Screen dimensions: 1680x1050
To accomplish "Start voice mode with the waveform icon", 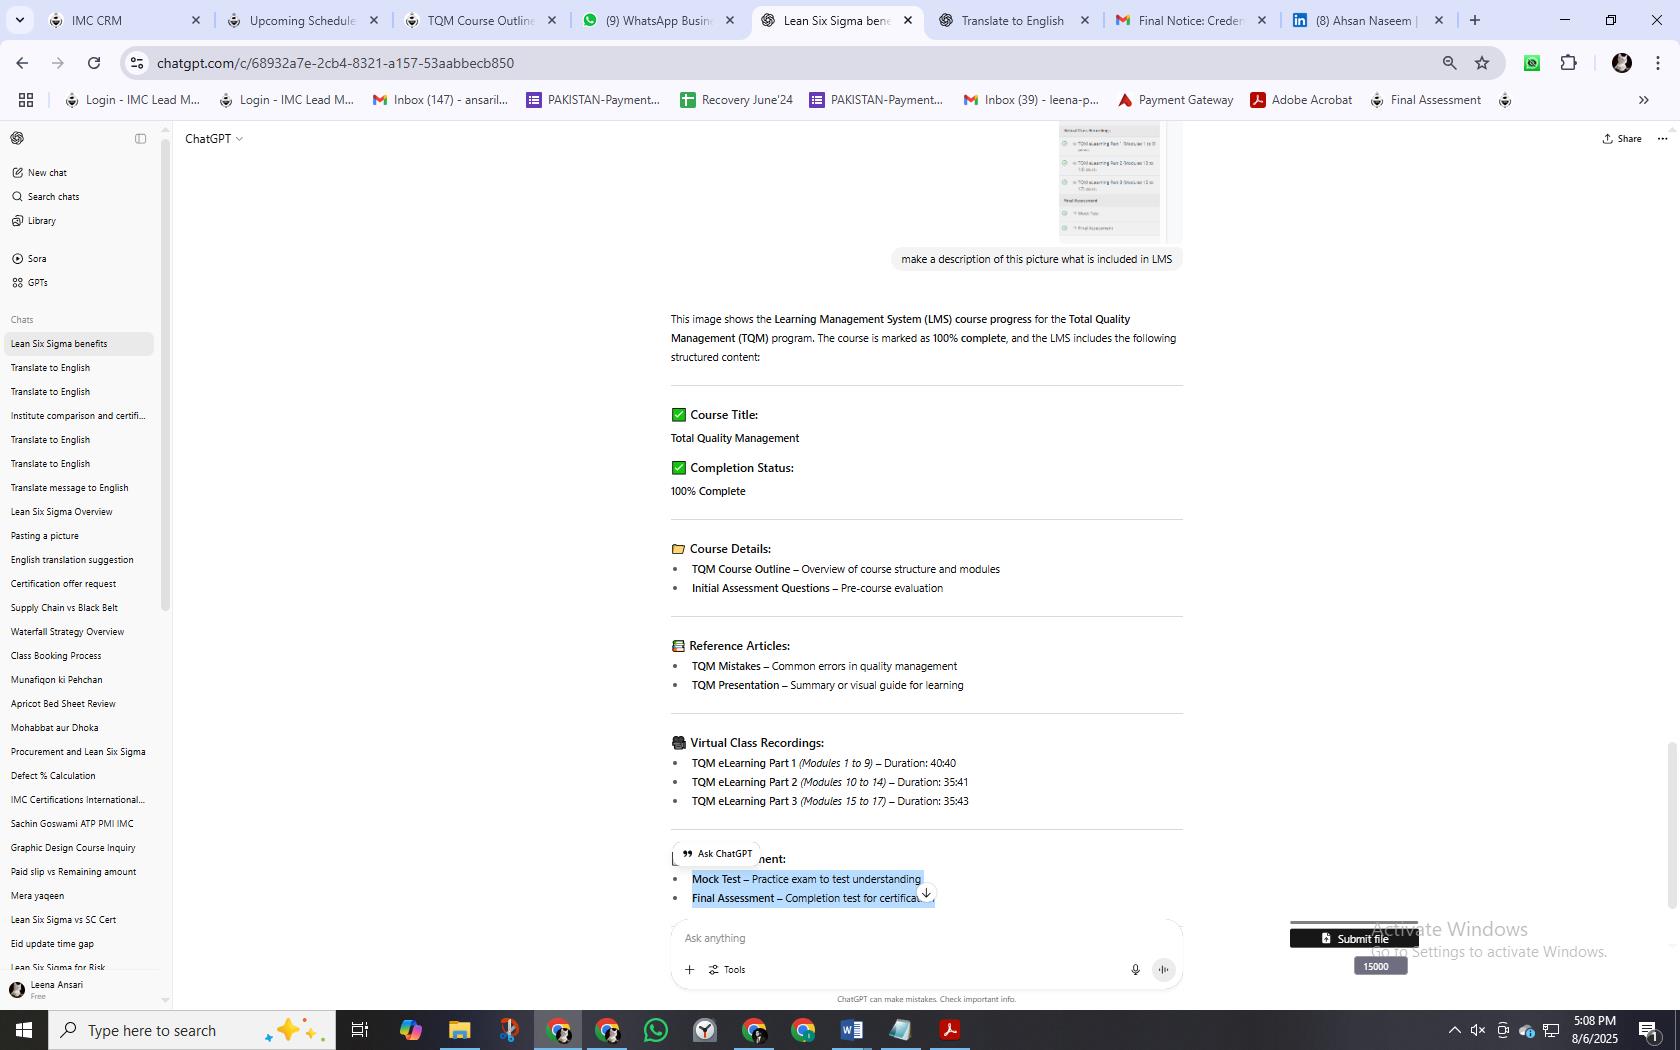I will pyautogui.click(x=1163, y=969).
